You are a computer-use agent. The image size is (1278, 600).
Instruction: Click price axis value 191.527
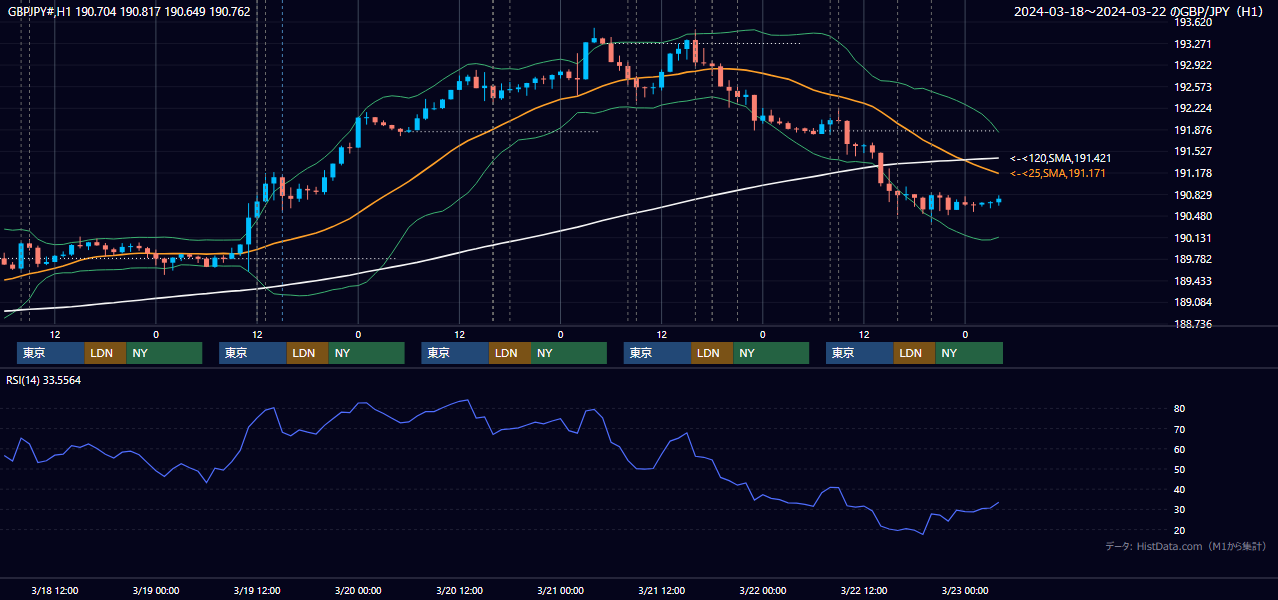click(x=1192, y=151)
